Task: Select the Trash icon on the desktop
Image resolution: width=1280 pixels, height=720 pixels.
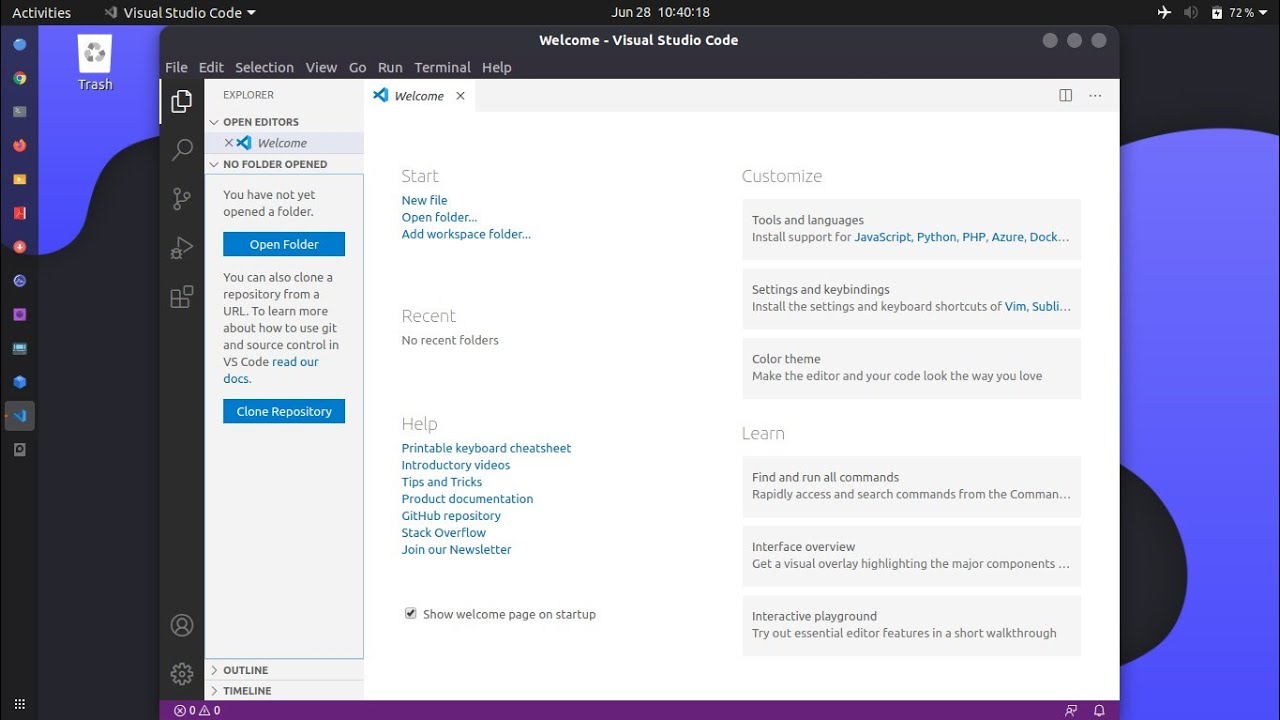Action: [95, 63]
